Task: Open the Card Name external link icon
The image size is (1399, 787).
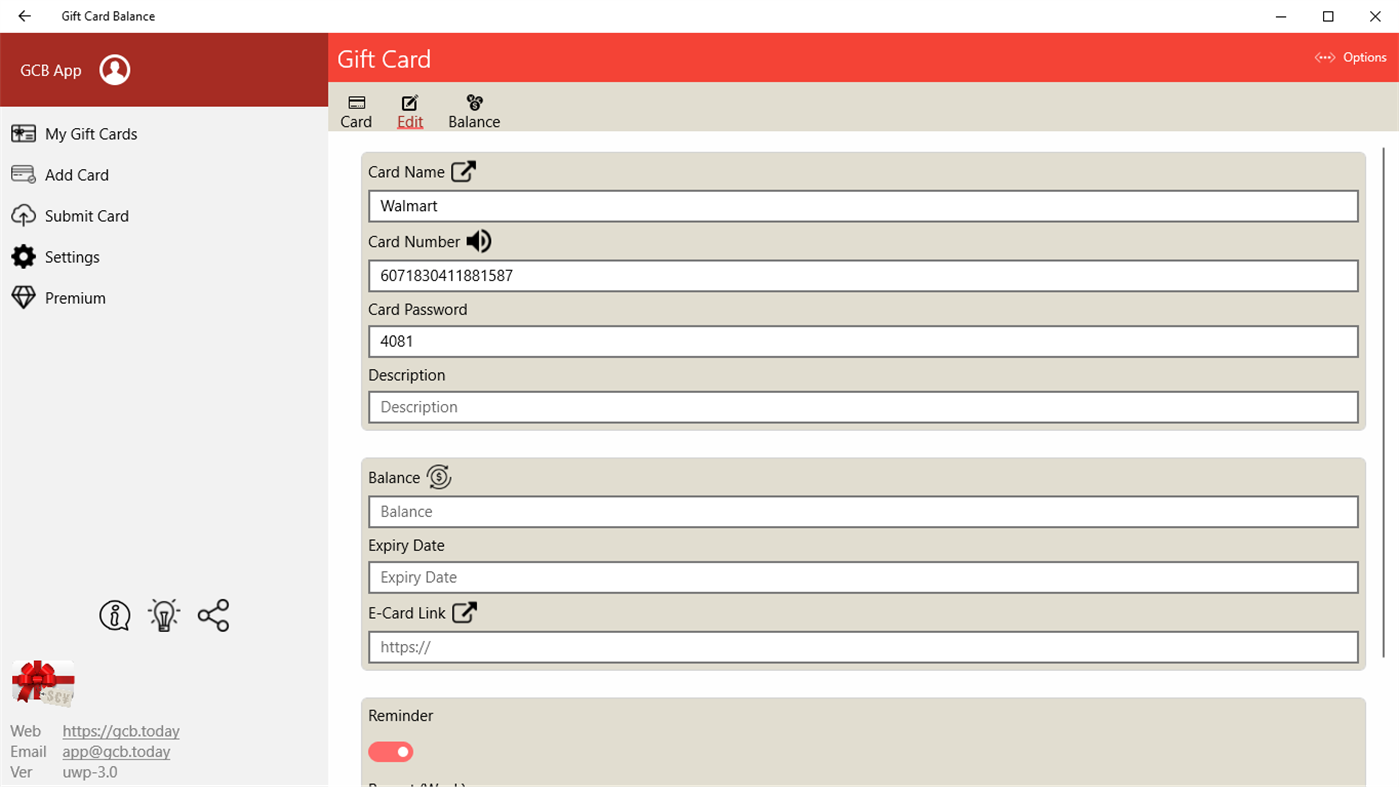Action: point(463,171)
